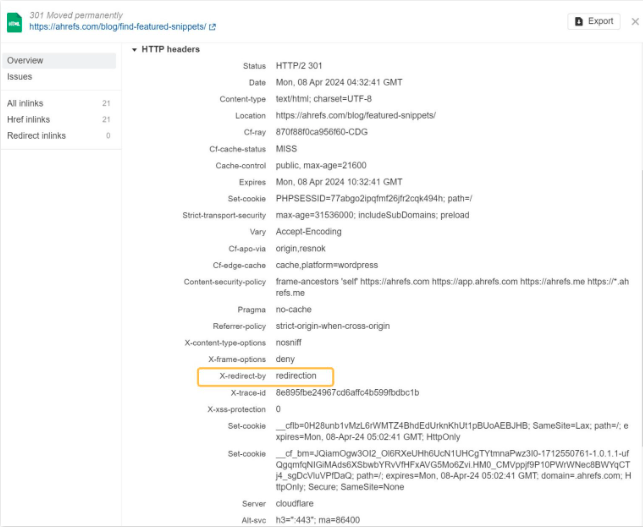Click the Cf-apo-via value origin,resnok
The width and height of the screenshot is (643, 527).
pyautogui.click(x=301, y=249)
